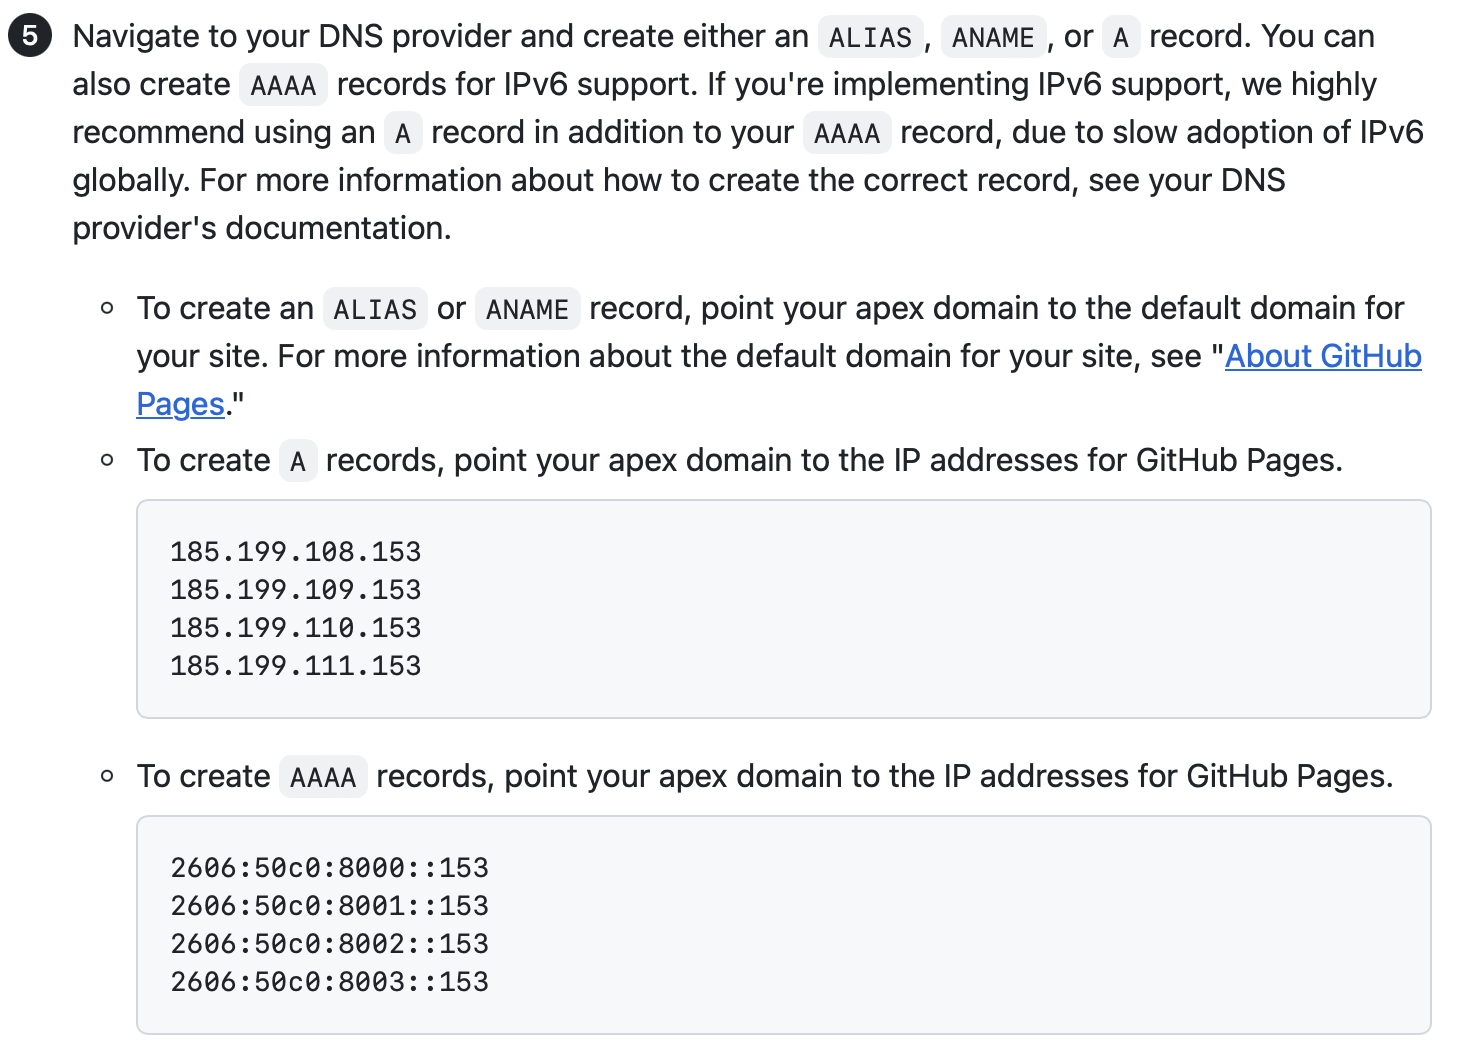Image resolution: width=1470 pixels, height=1050 pixels.
Task: Pick the 2606:50c0:8003::153 address line
Action: pyautogui.click(x=329, y=982)
